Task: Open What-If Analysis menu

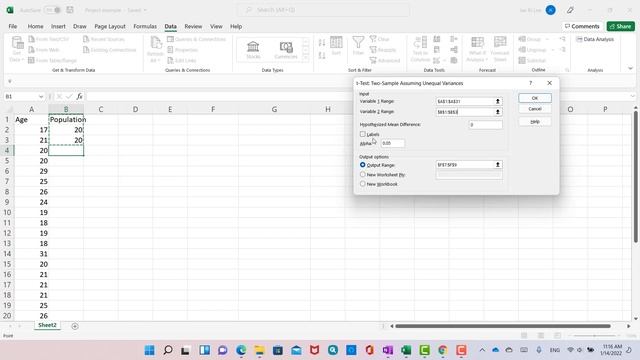Action: click(477, 49)
